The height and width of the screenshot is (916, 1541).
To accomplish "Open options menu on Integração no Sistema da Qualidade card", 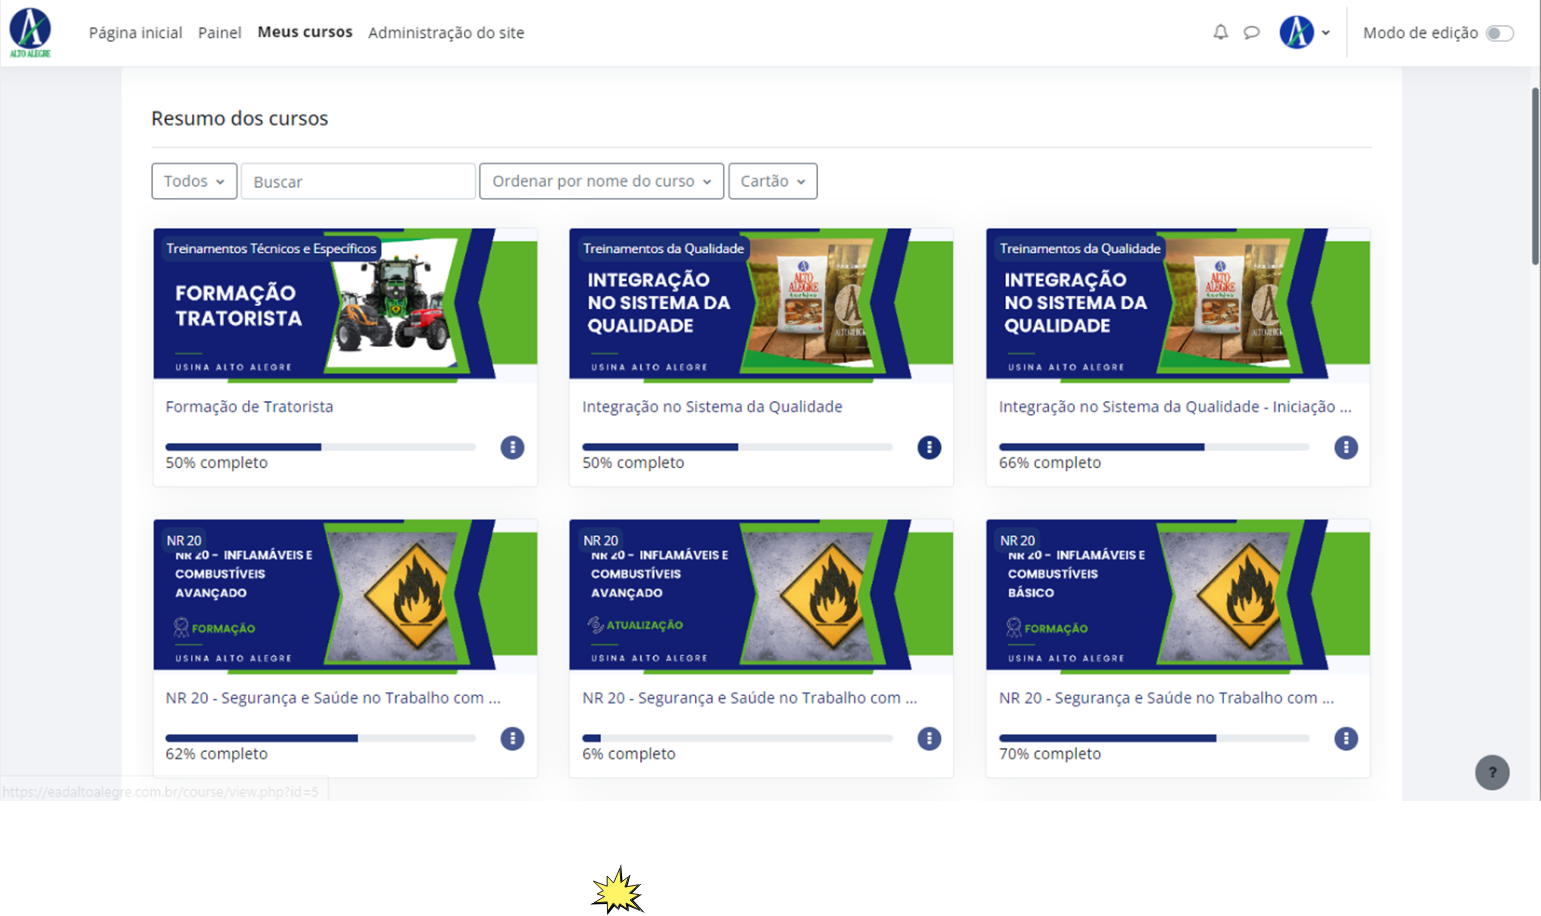I will point(929,447).
